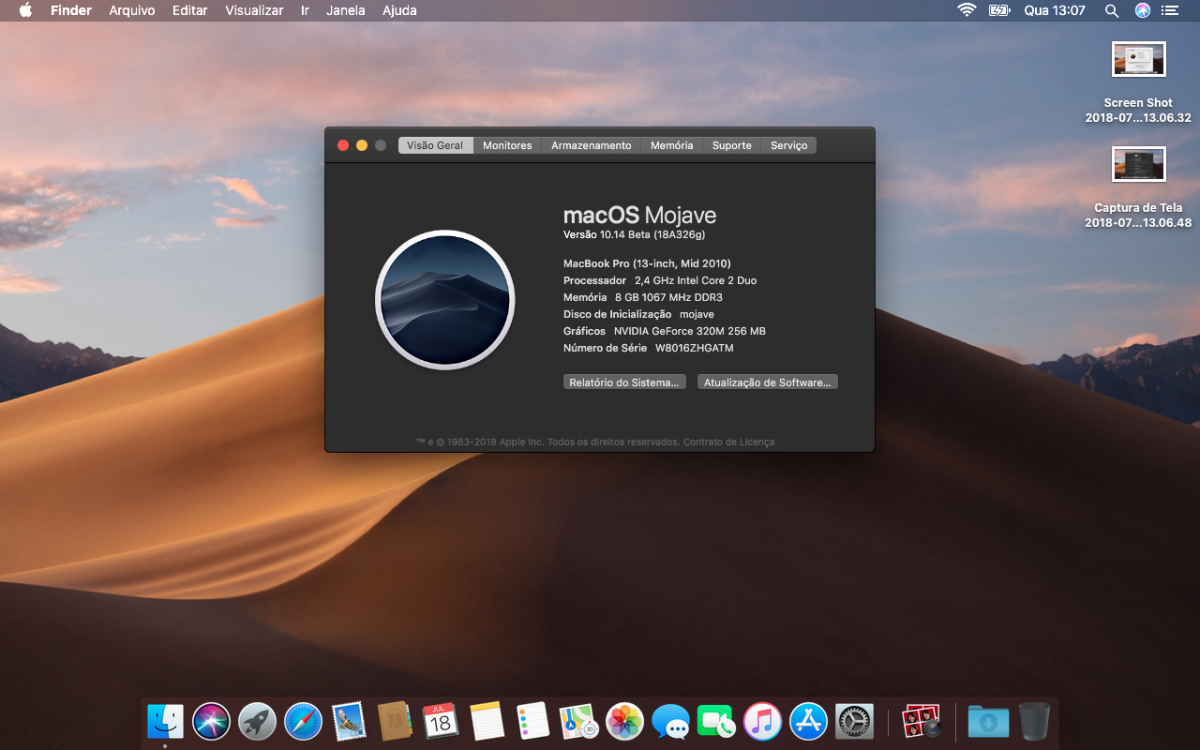Click NVIDIA GeForce 320M 256 MB text
The width and height of the screenshot is (1200, 750).
pyautogui.click(x=690, y=331)
